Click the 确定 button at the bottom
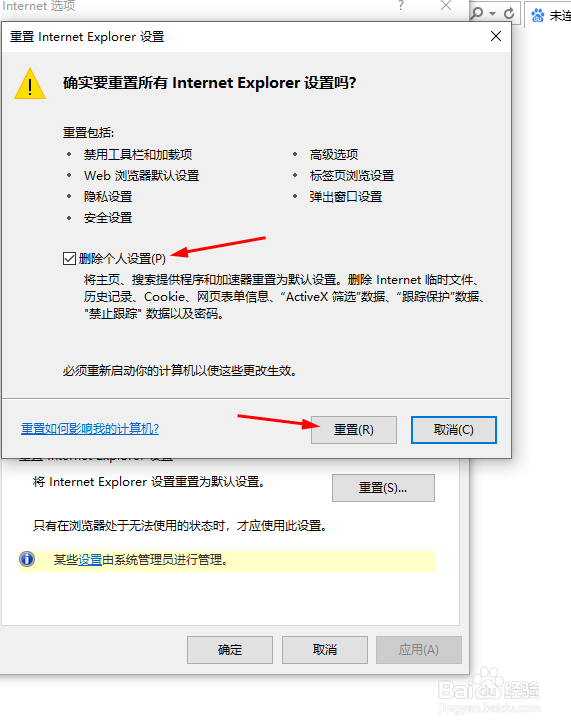This screenshot has width=571, height=728. point(230,650)
